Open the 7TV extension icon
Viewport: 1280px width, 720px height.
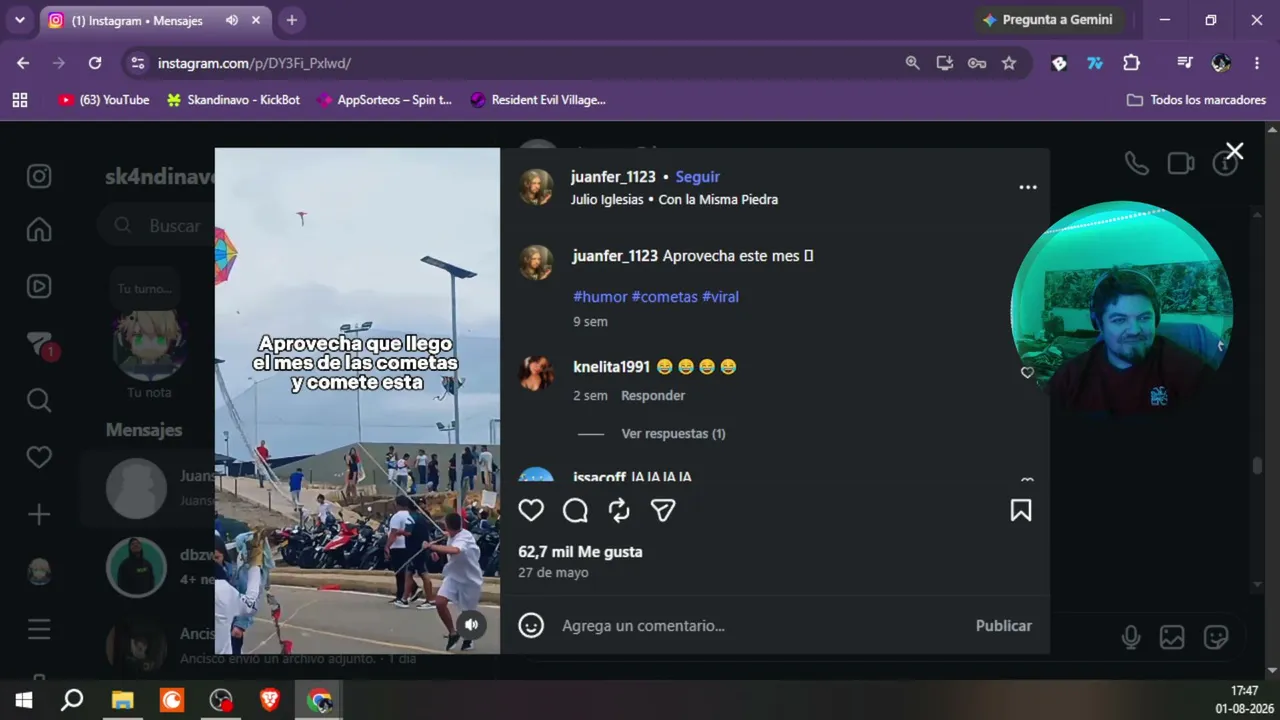coord(1095,63)
